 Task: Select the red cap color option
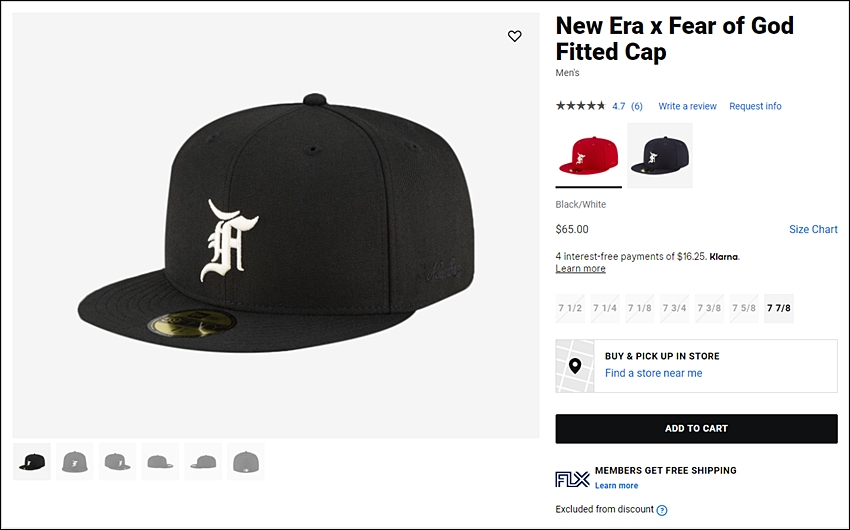pos(589,156)
